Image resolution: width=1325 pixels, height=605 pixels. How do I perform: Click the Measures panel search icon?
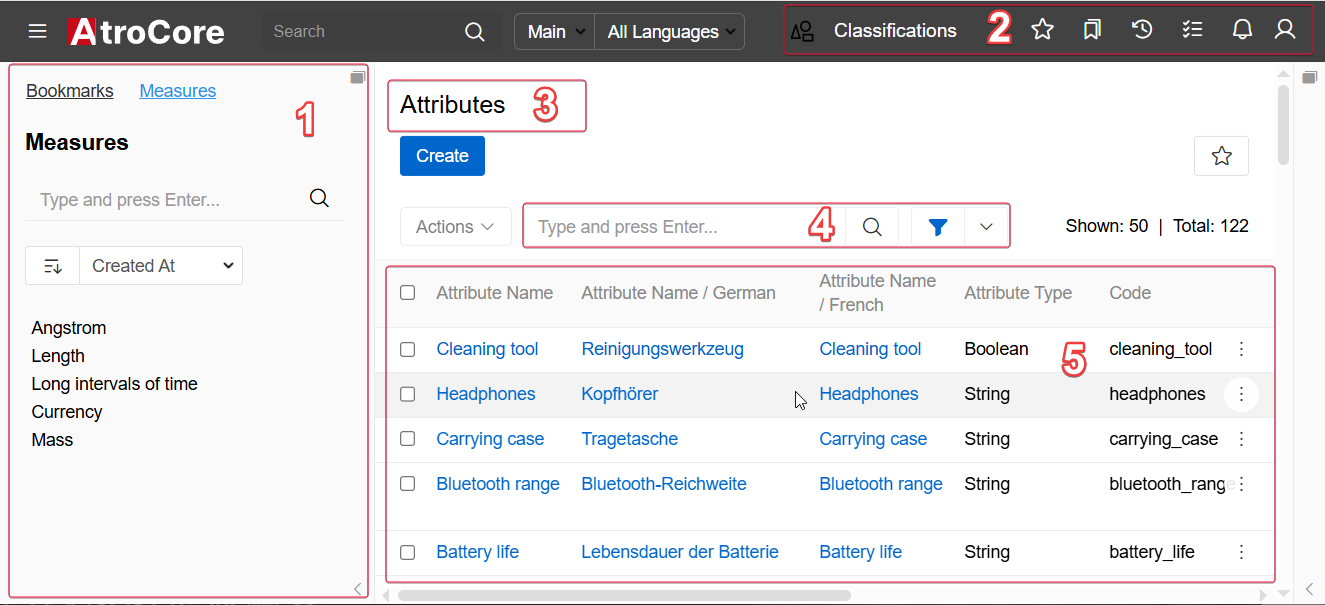tap(319, 198)
